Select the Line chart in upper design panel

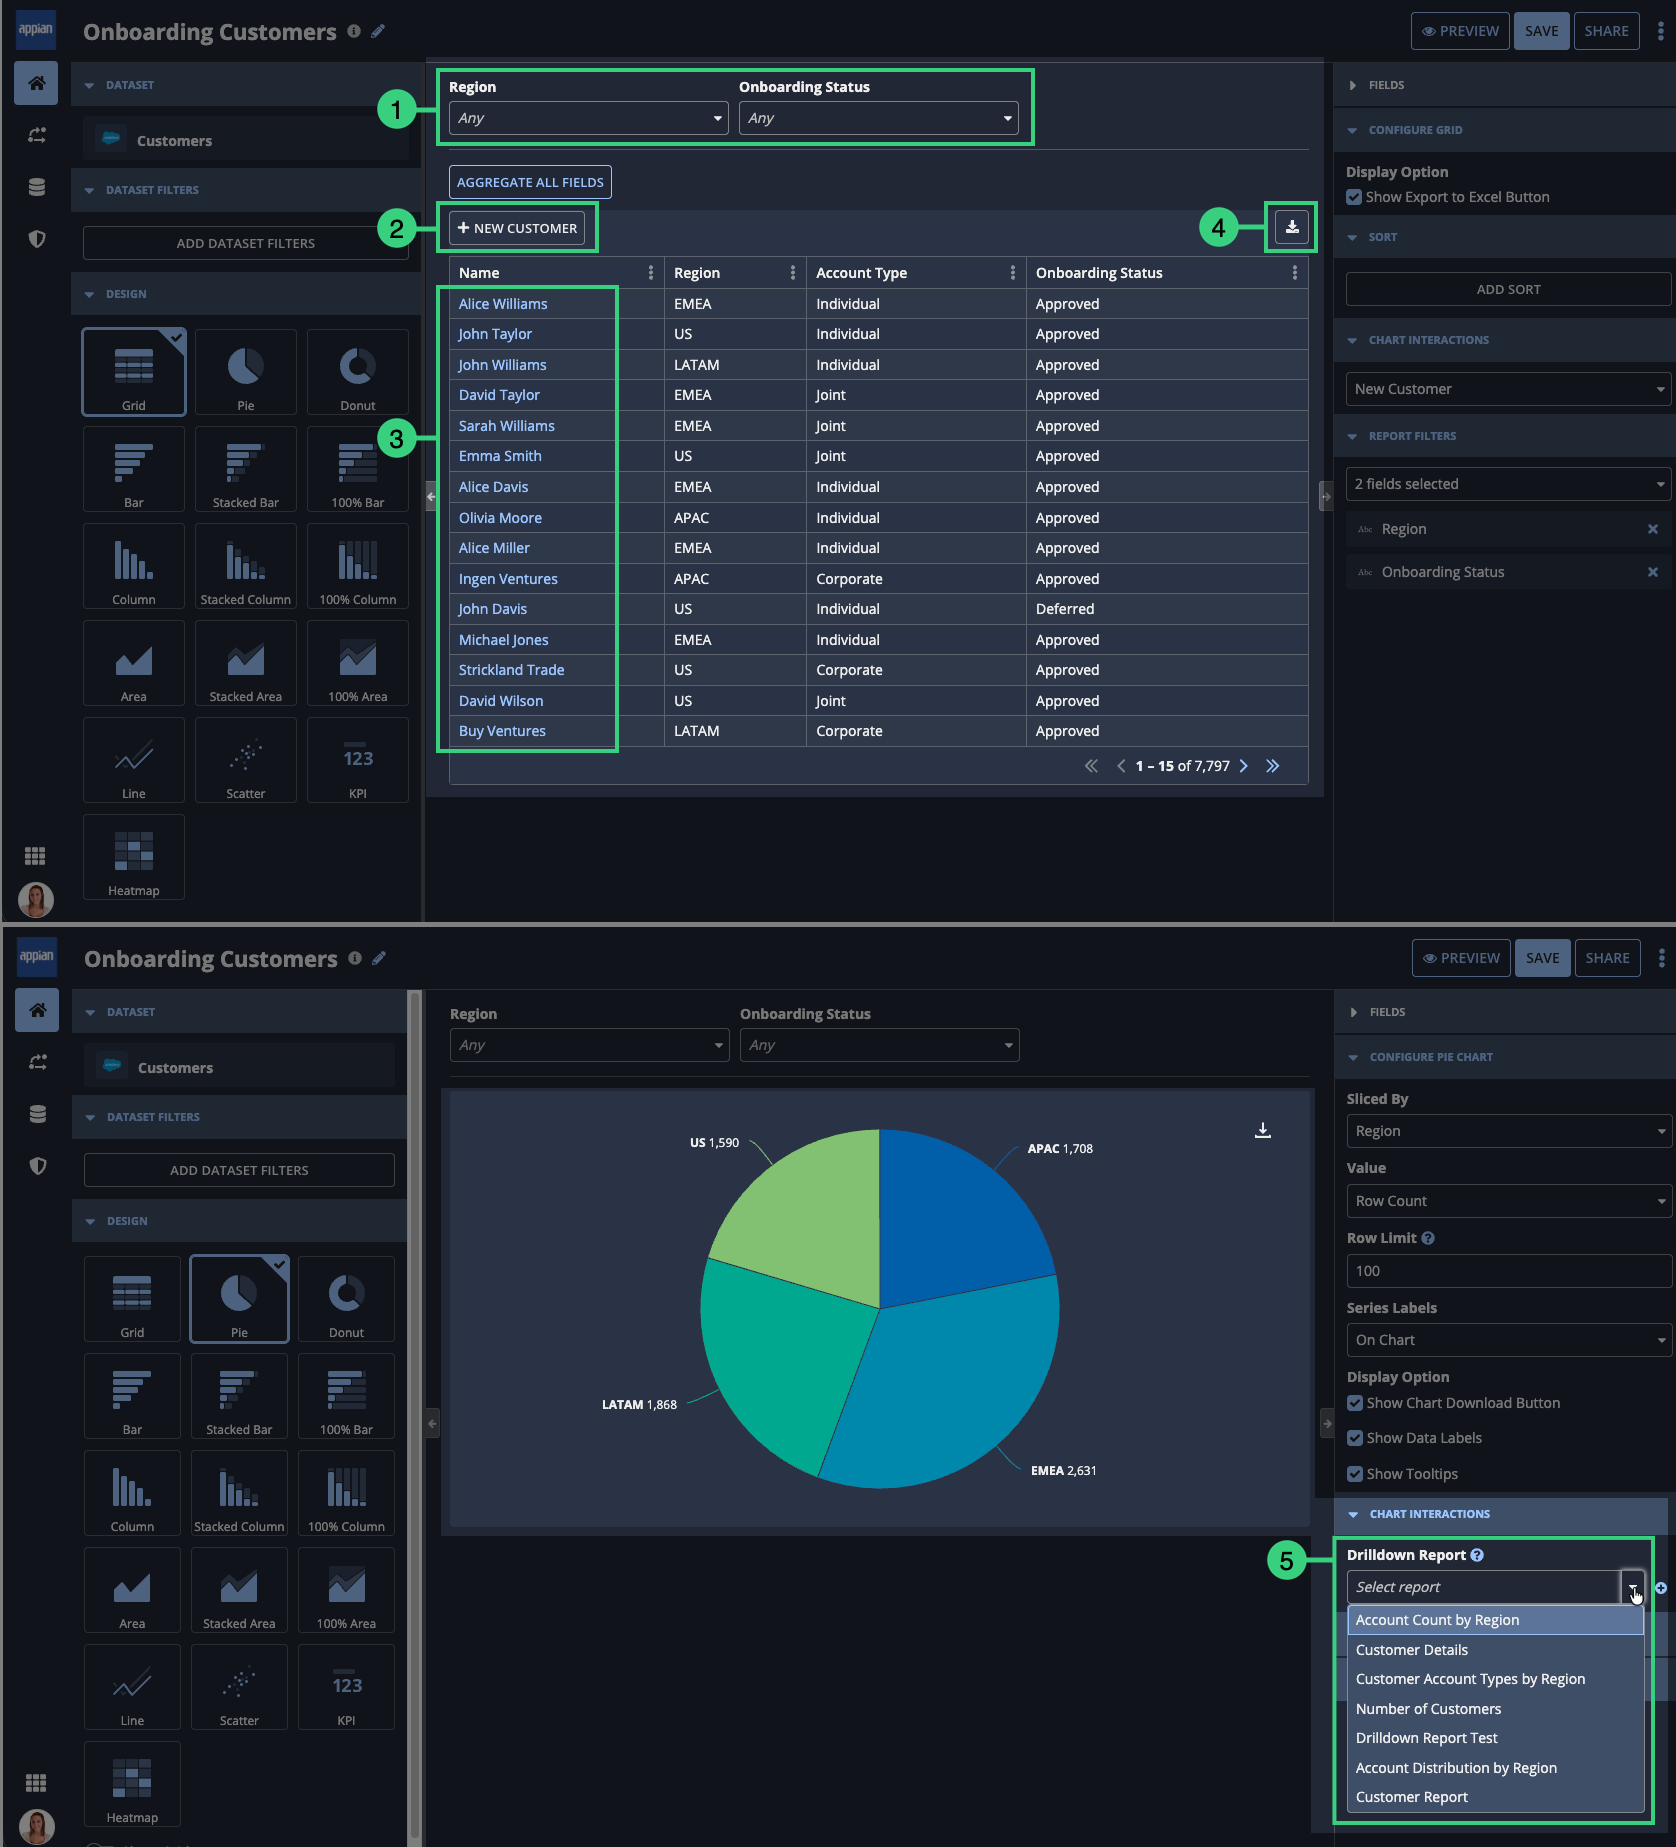(133, 760)
